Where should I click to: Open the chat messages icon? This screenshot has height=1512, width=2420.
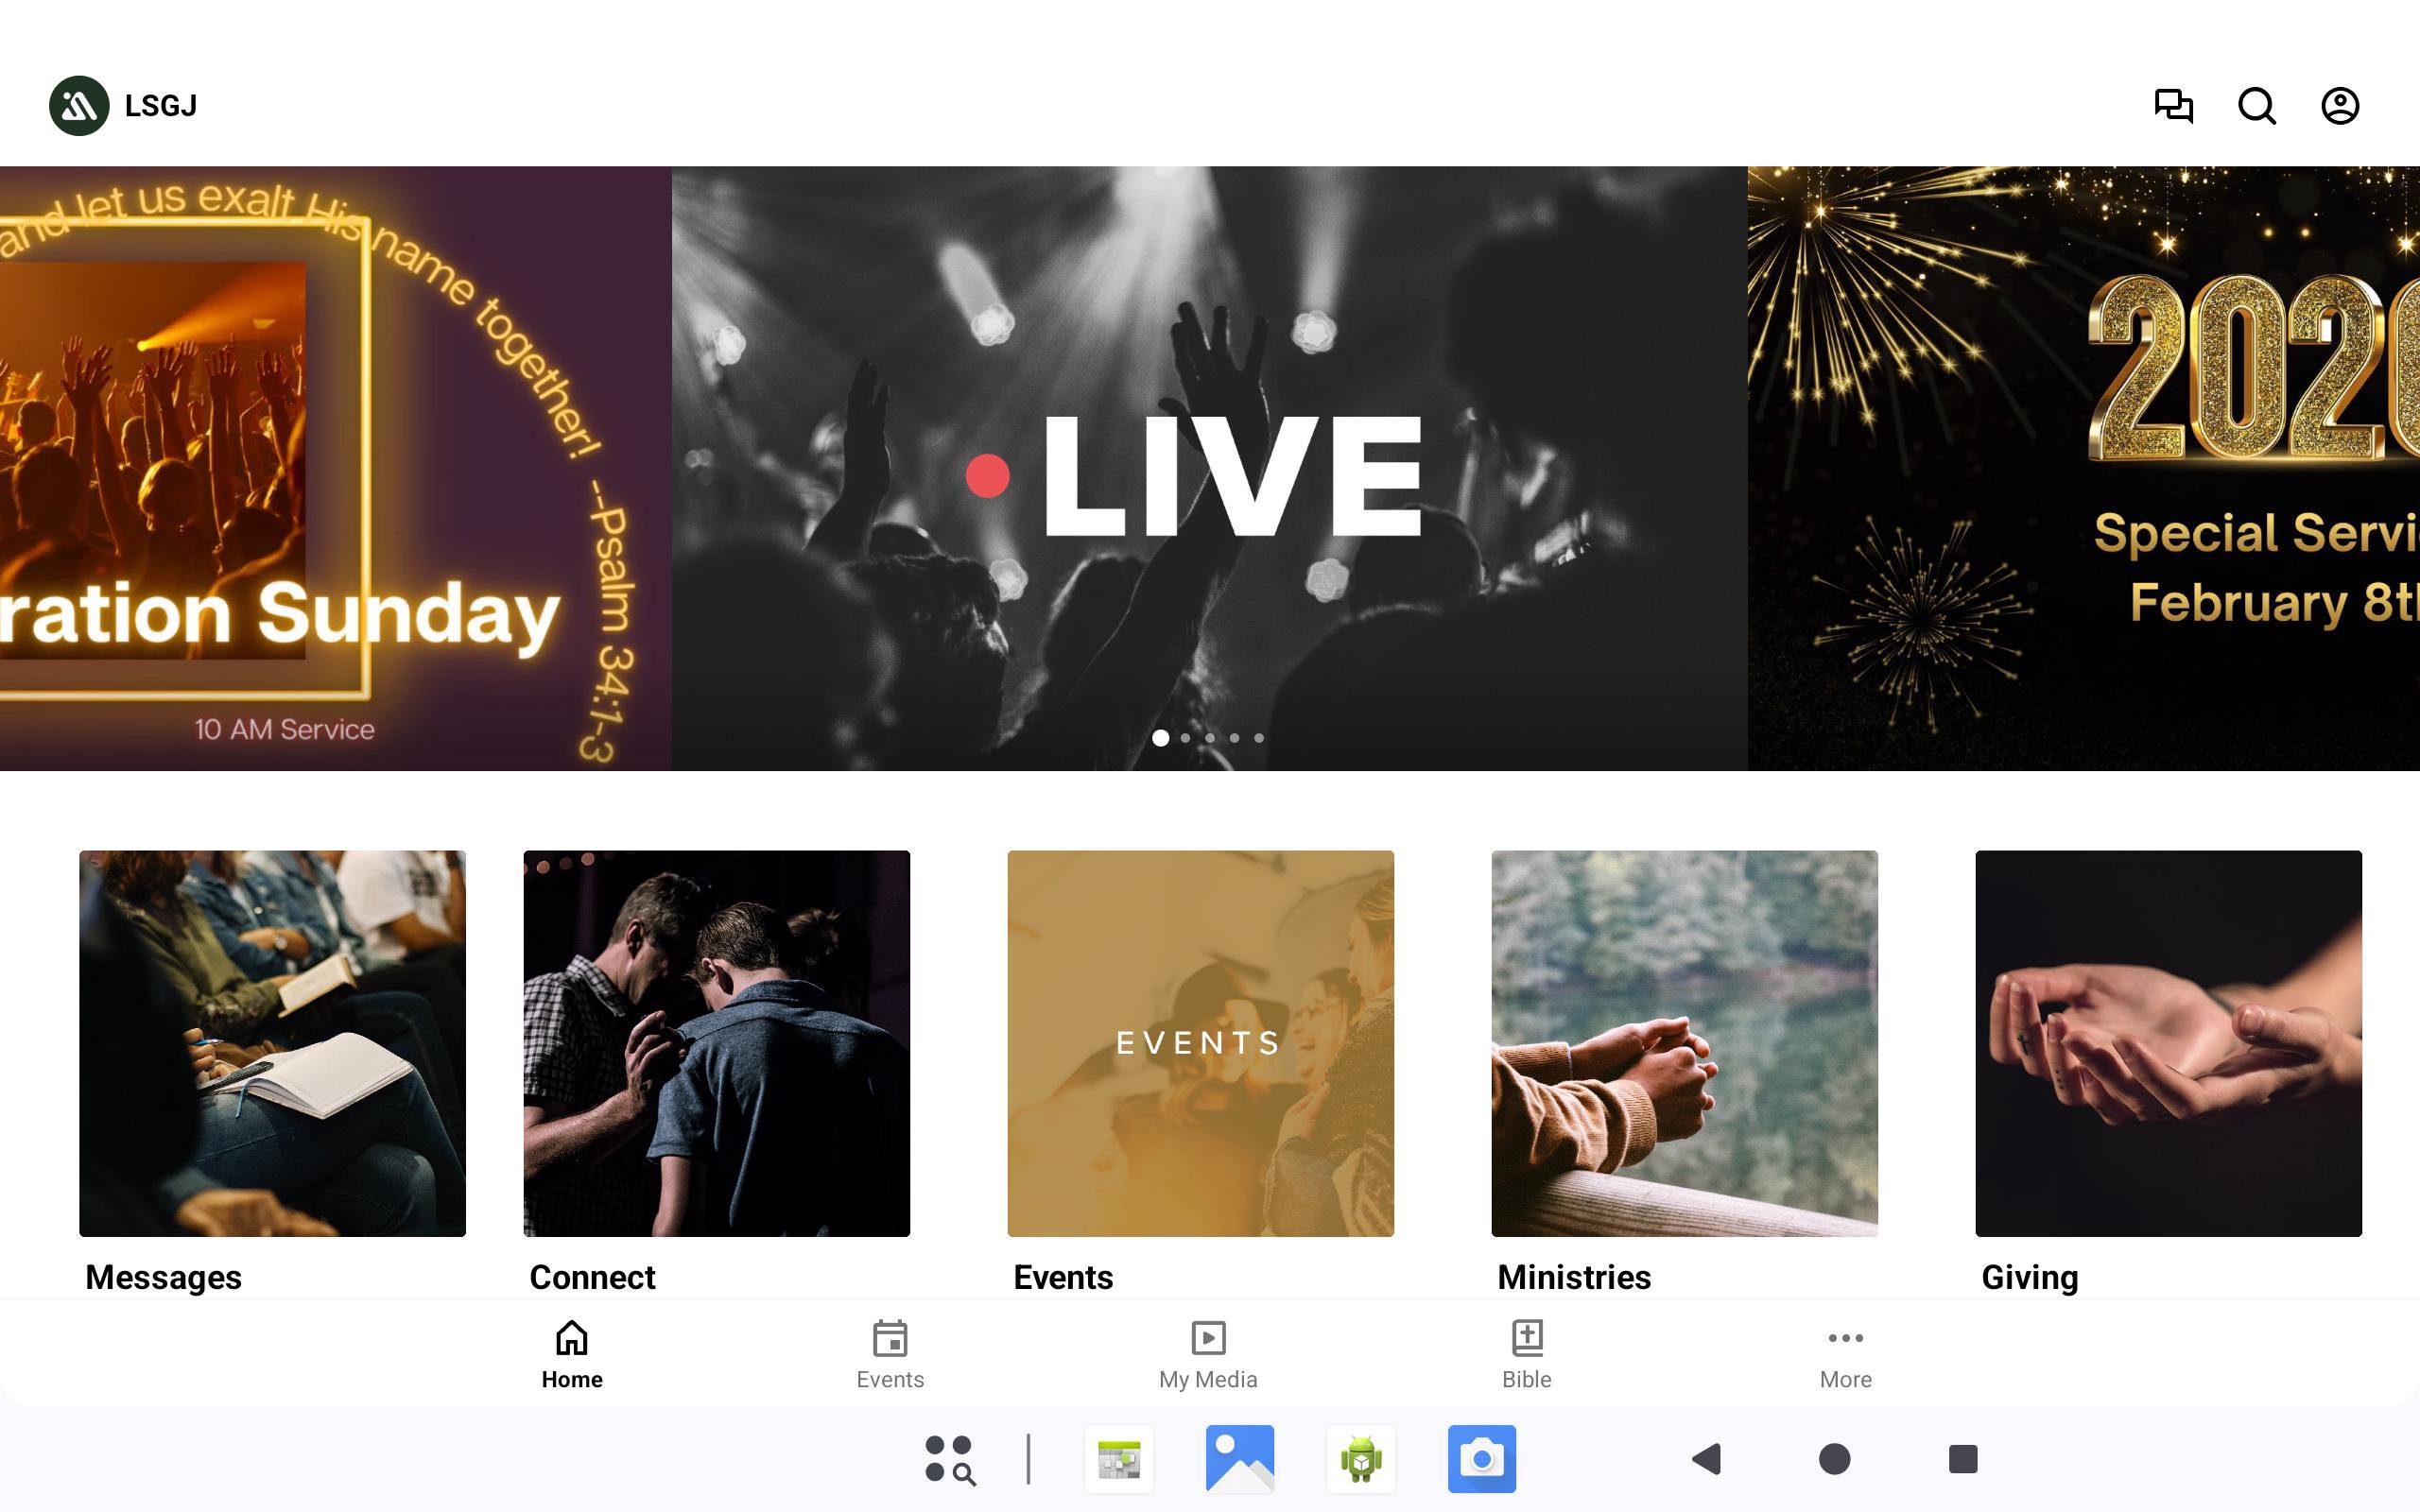click(x=2173, y=105)
